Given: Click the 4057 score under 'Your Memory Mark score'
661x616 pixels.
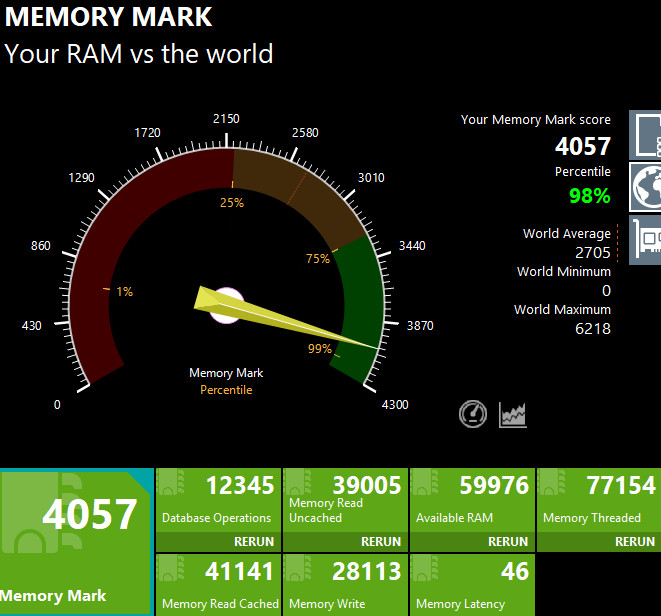Looking at the screenshot, I should coord(583,146).
